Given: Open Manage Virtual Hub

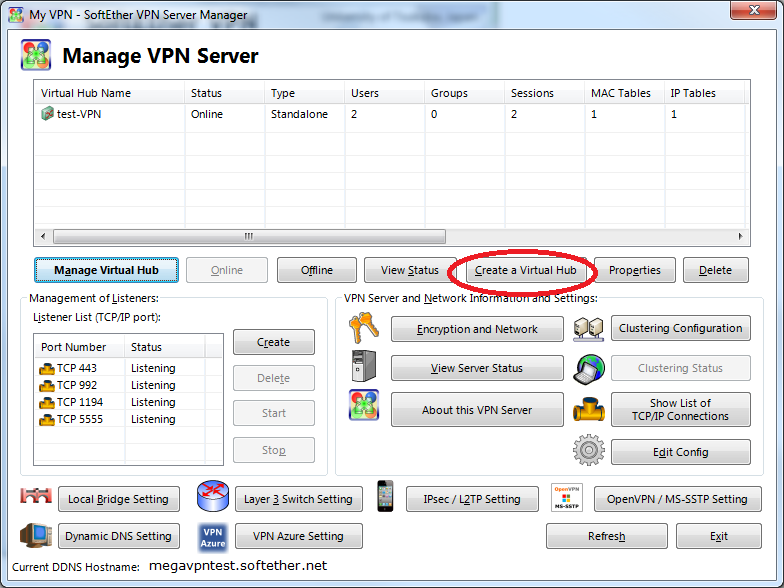Looking at the screenshot, I should point(106,270).
